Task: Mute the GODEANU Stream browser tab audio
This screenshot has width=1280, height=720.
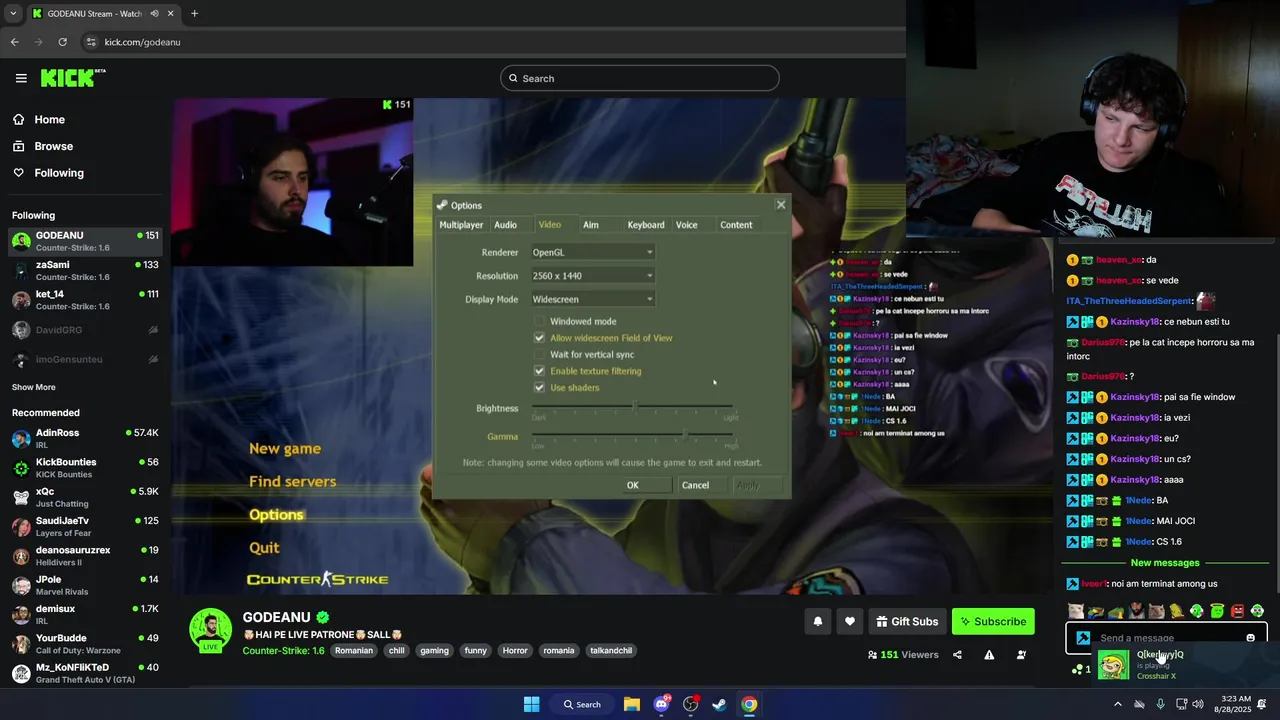Action: pos(155,14)
